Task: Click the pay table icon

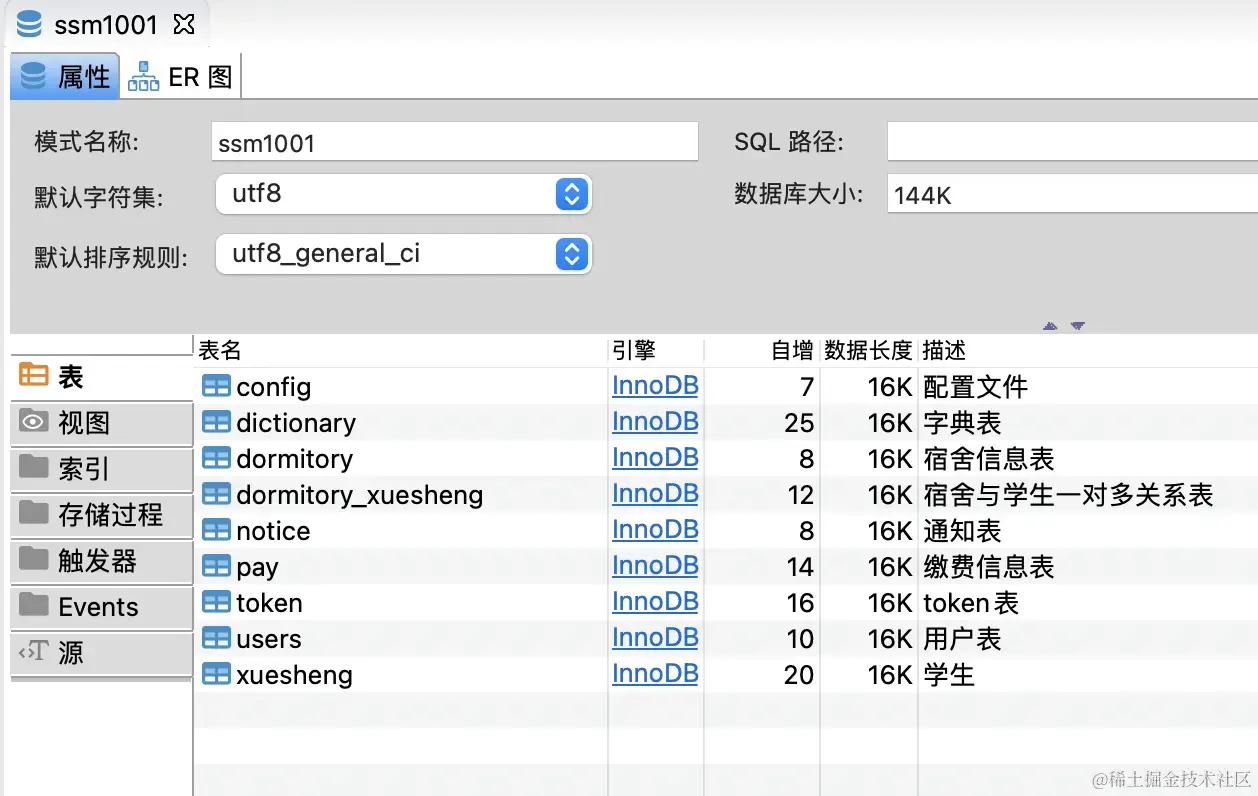Action: 216,567
